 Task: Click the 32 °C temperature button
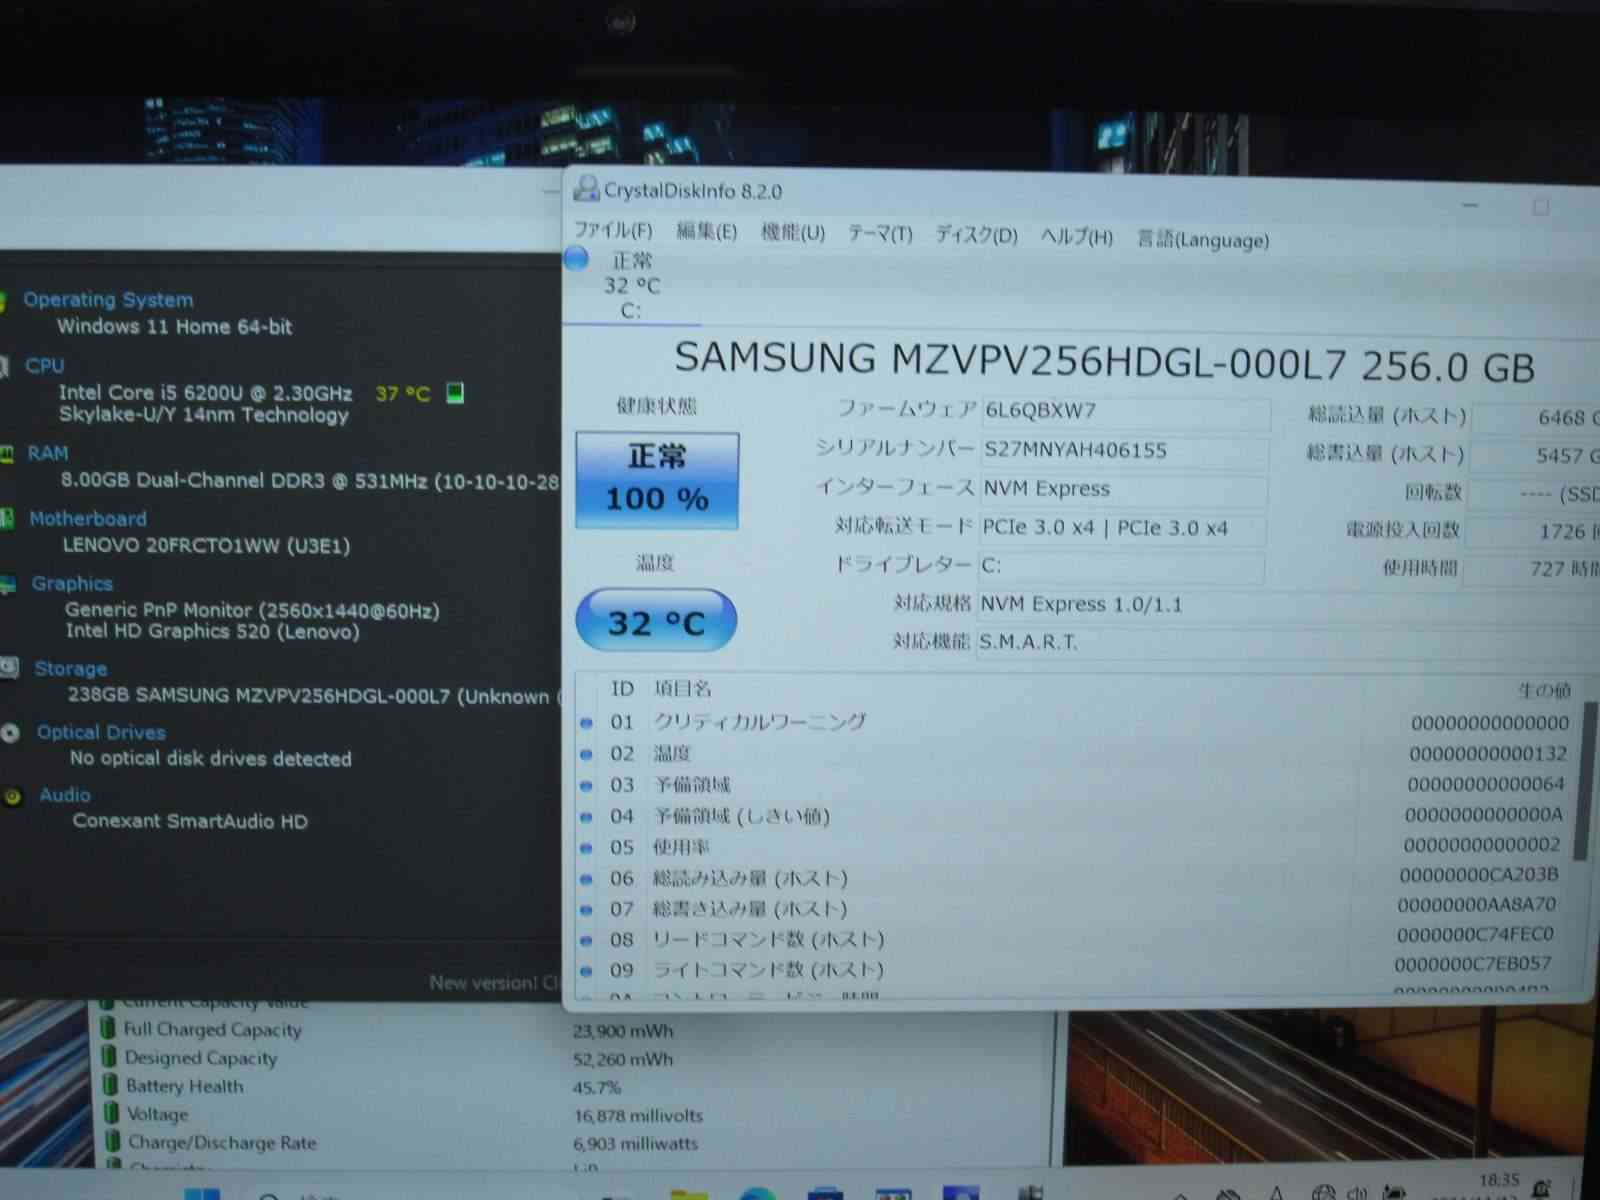click(x=656, y=622)
